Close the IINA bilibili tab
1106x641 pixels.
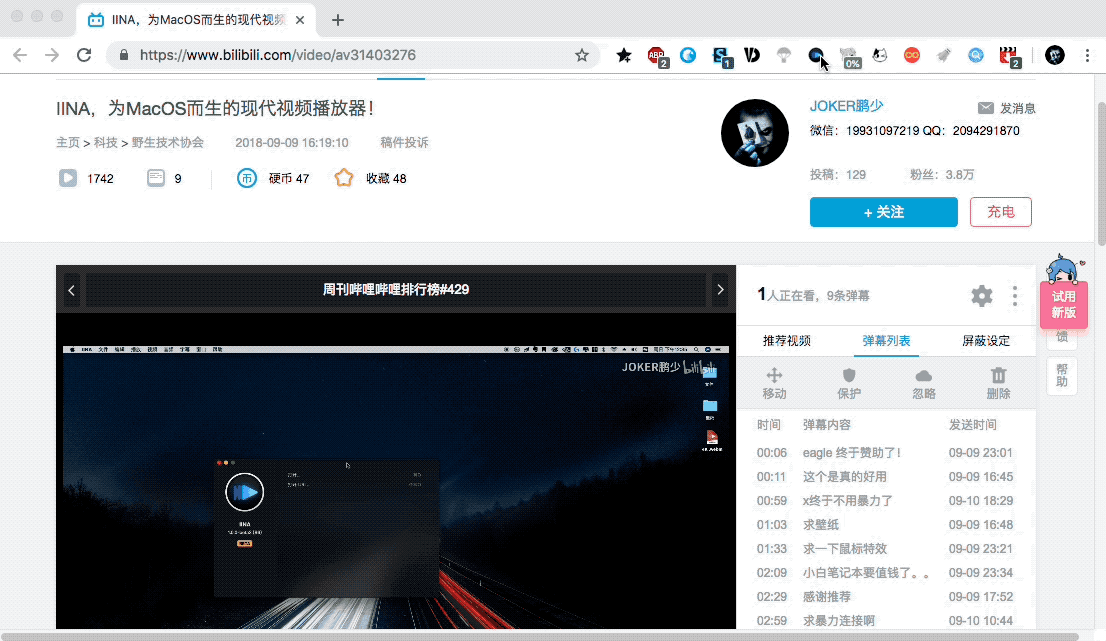pos(300,20)
